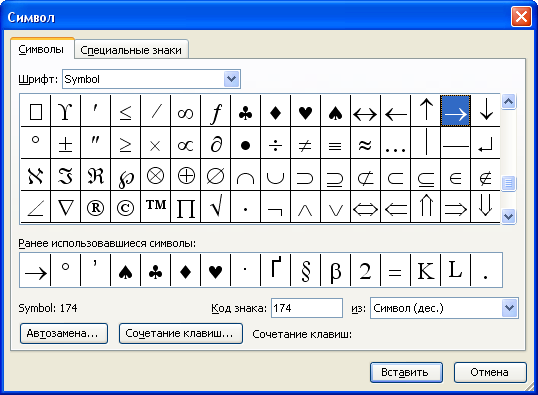
Task: Click the highlighted right arrow symbol in the grid
Action: [456, 111]
